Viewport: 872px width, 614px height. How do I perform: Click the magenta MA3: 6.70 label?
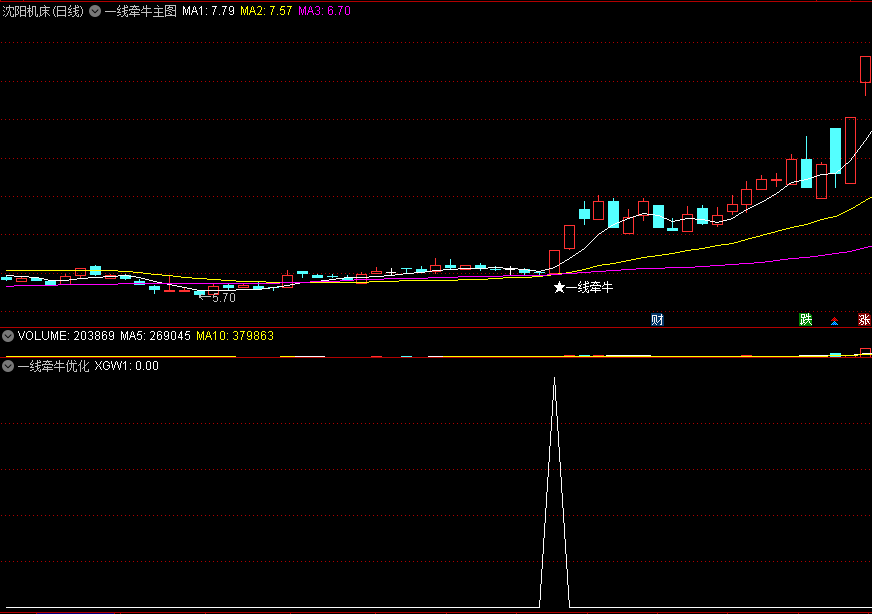324,11
